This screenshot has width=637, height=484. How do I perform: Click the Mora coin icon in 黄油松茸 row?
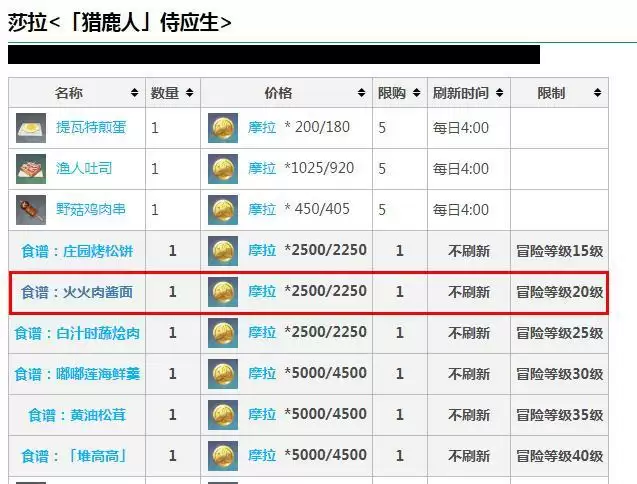pos(223,415)
